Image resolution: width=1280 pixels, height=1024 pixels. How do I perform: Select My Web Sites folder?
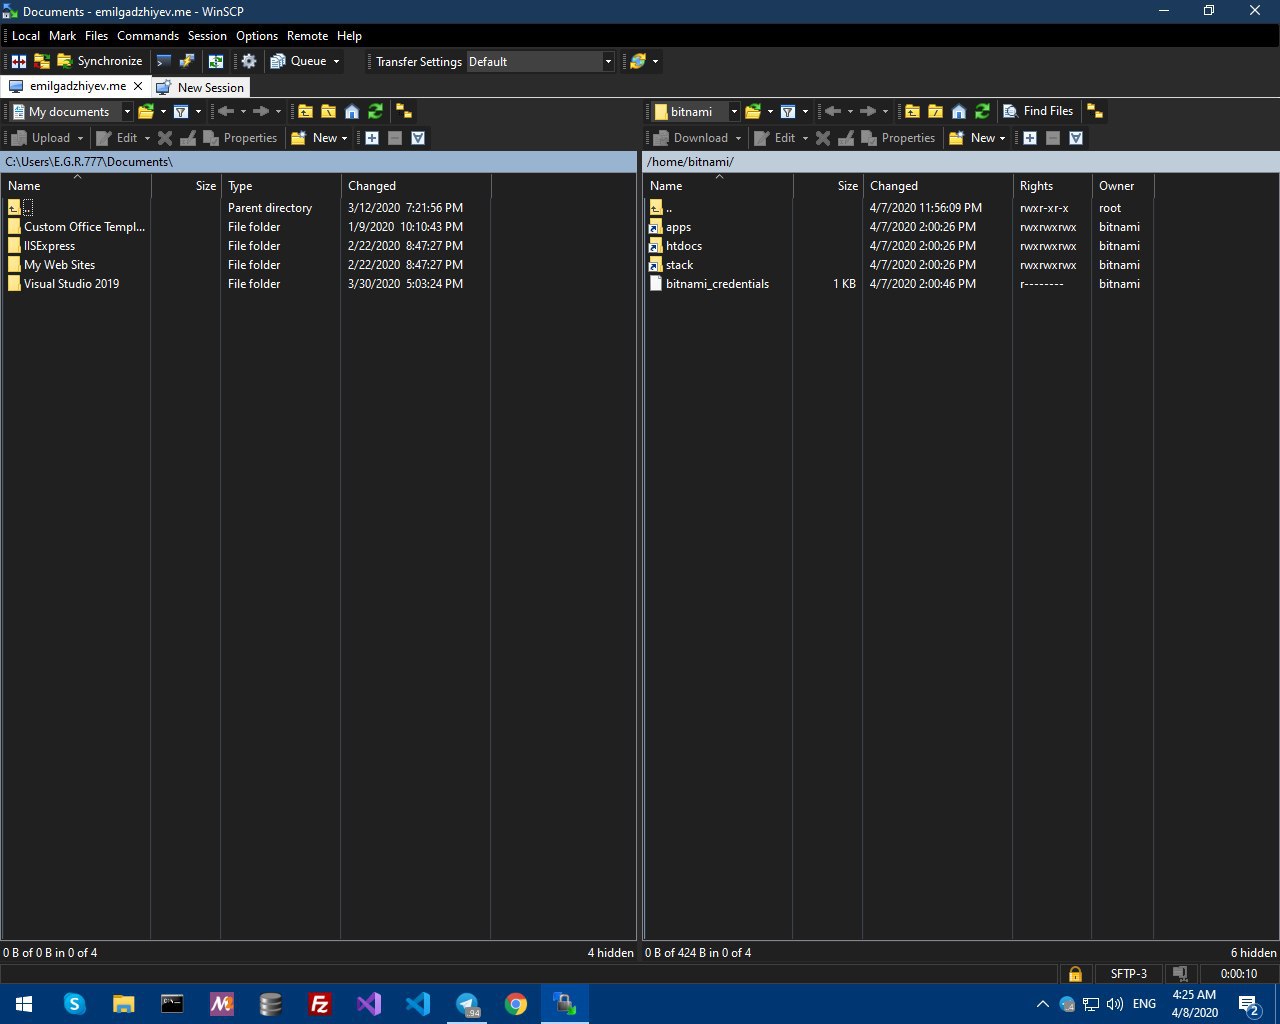point(52,265)
